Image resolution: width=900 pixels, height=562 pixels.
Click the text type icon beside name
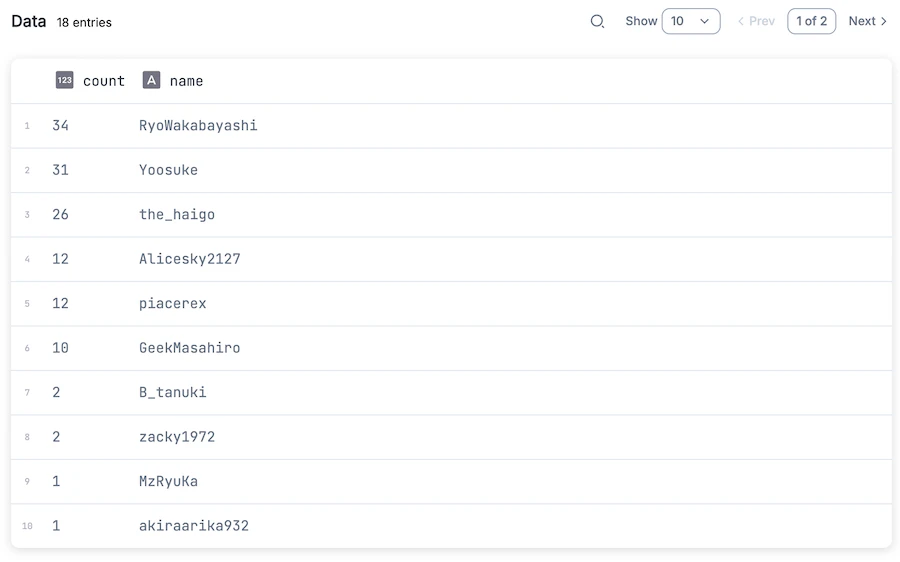(x=151, y=80)
